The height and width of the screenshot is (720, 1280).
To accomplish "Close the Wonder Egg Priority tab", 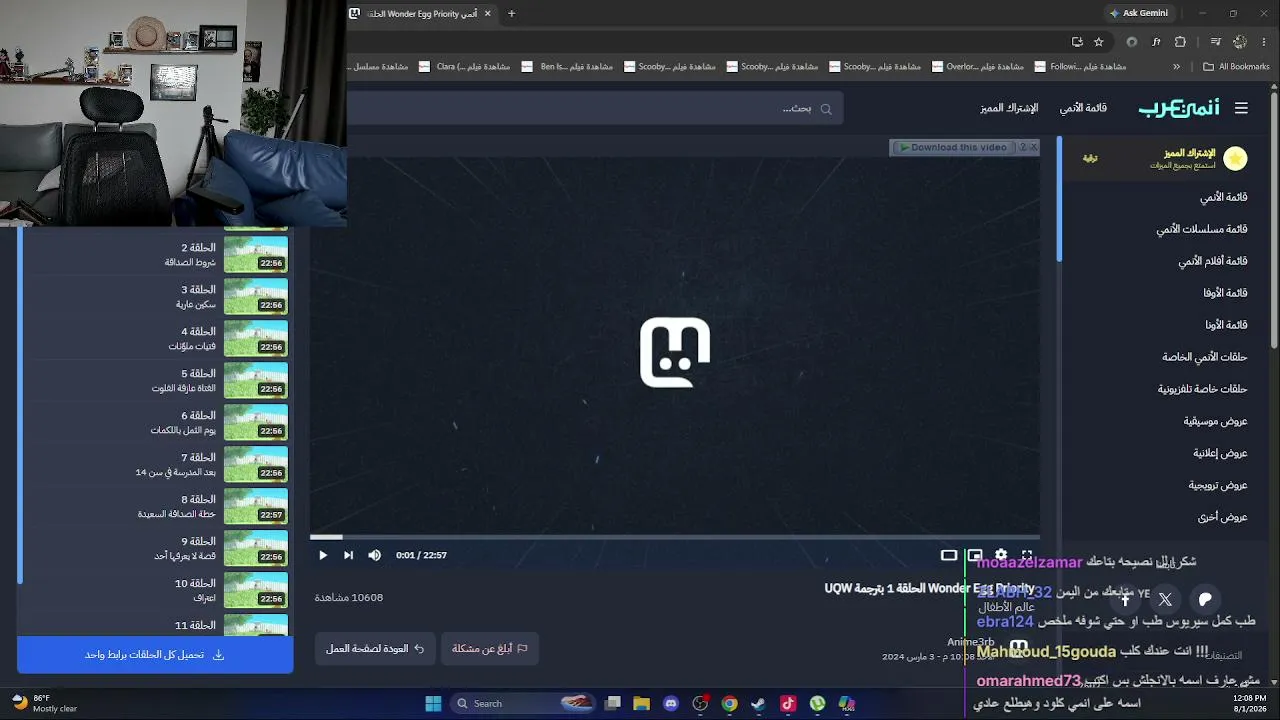I will click(488, 14).
